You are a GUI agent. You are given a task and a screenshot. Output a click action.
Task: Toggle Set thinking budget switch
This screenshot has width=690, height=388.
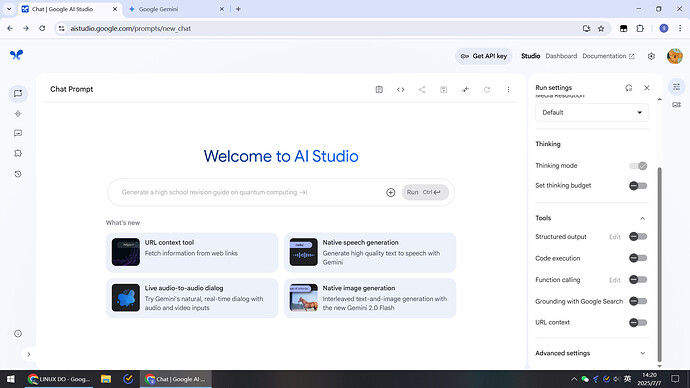[638, 186]
